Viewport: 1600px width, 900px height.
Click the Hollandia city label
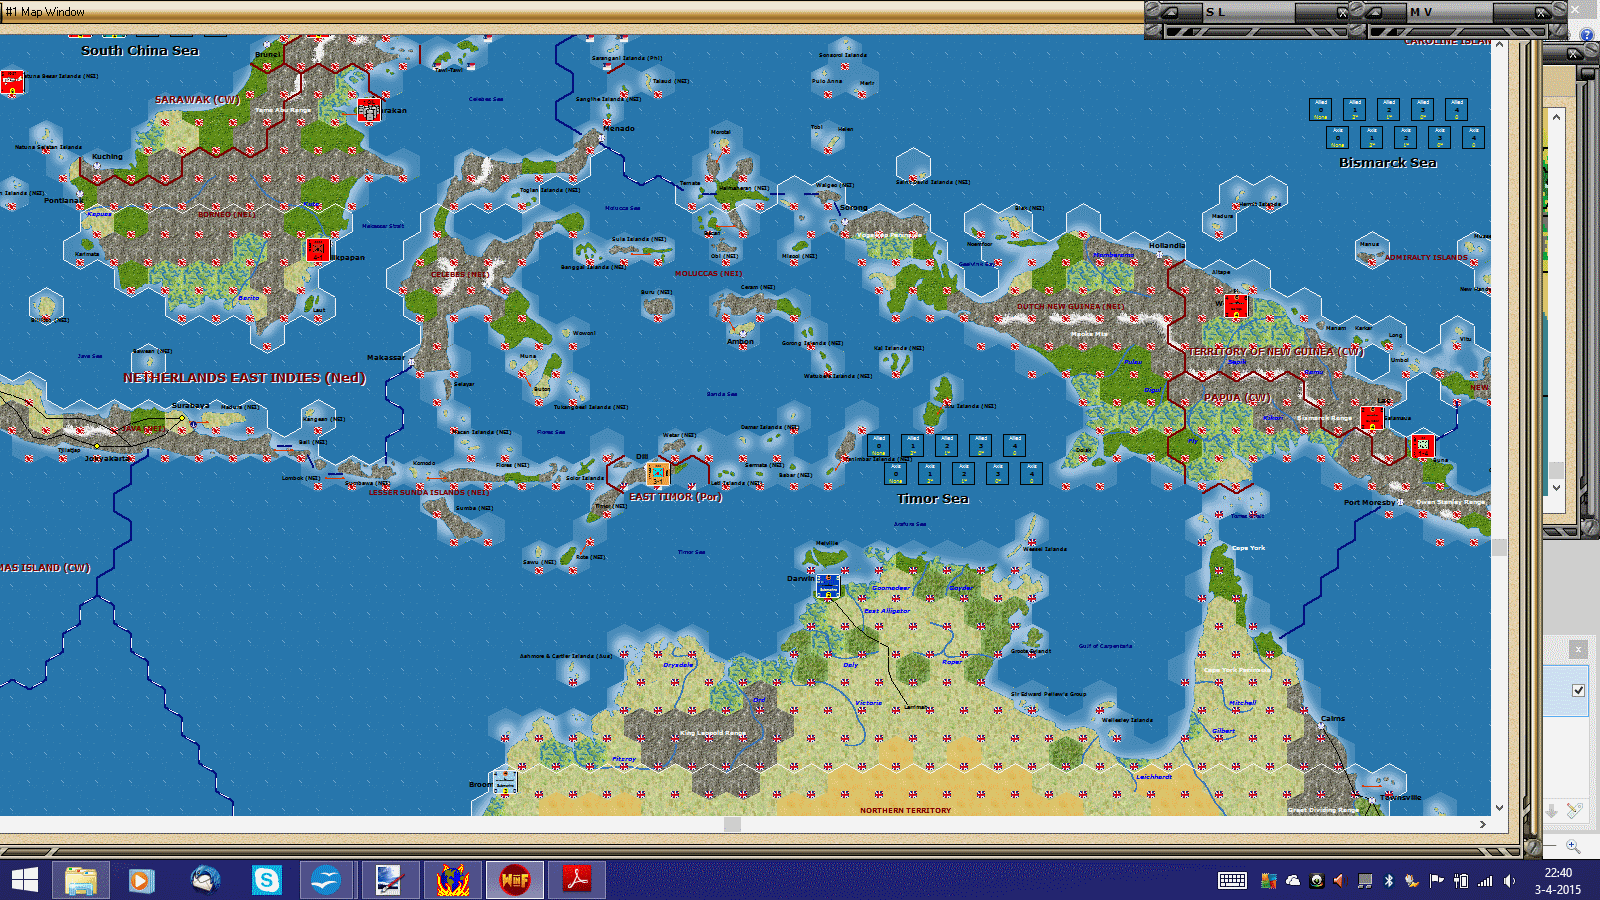pyautogui.click(x=1167, y=245)
